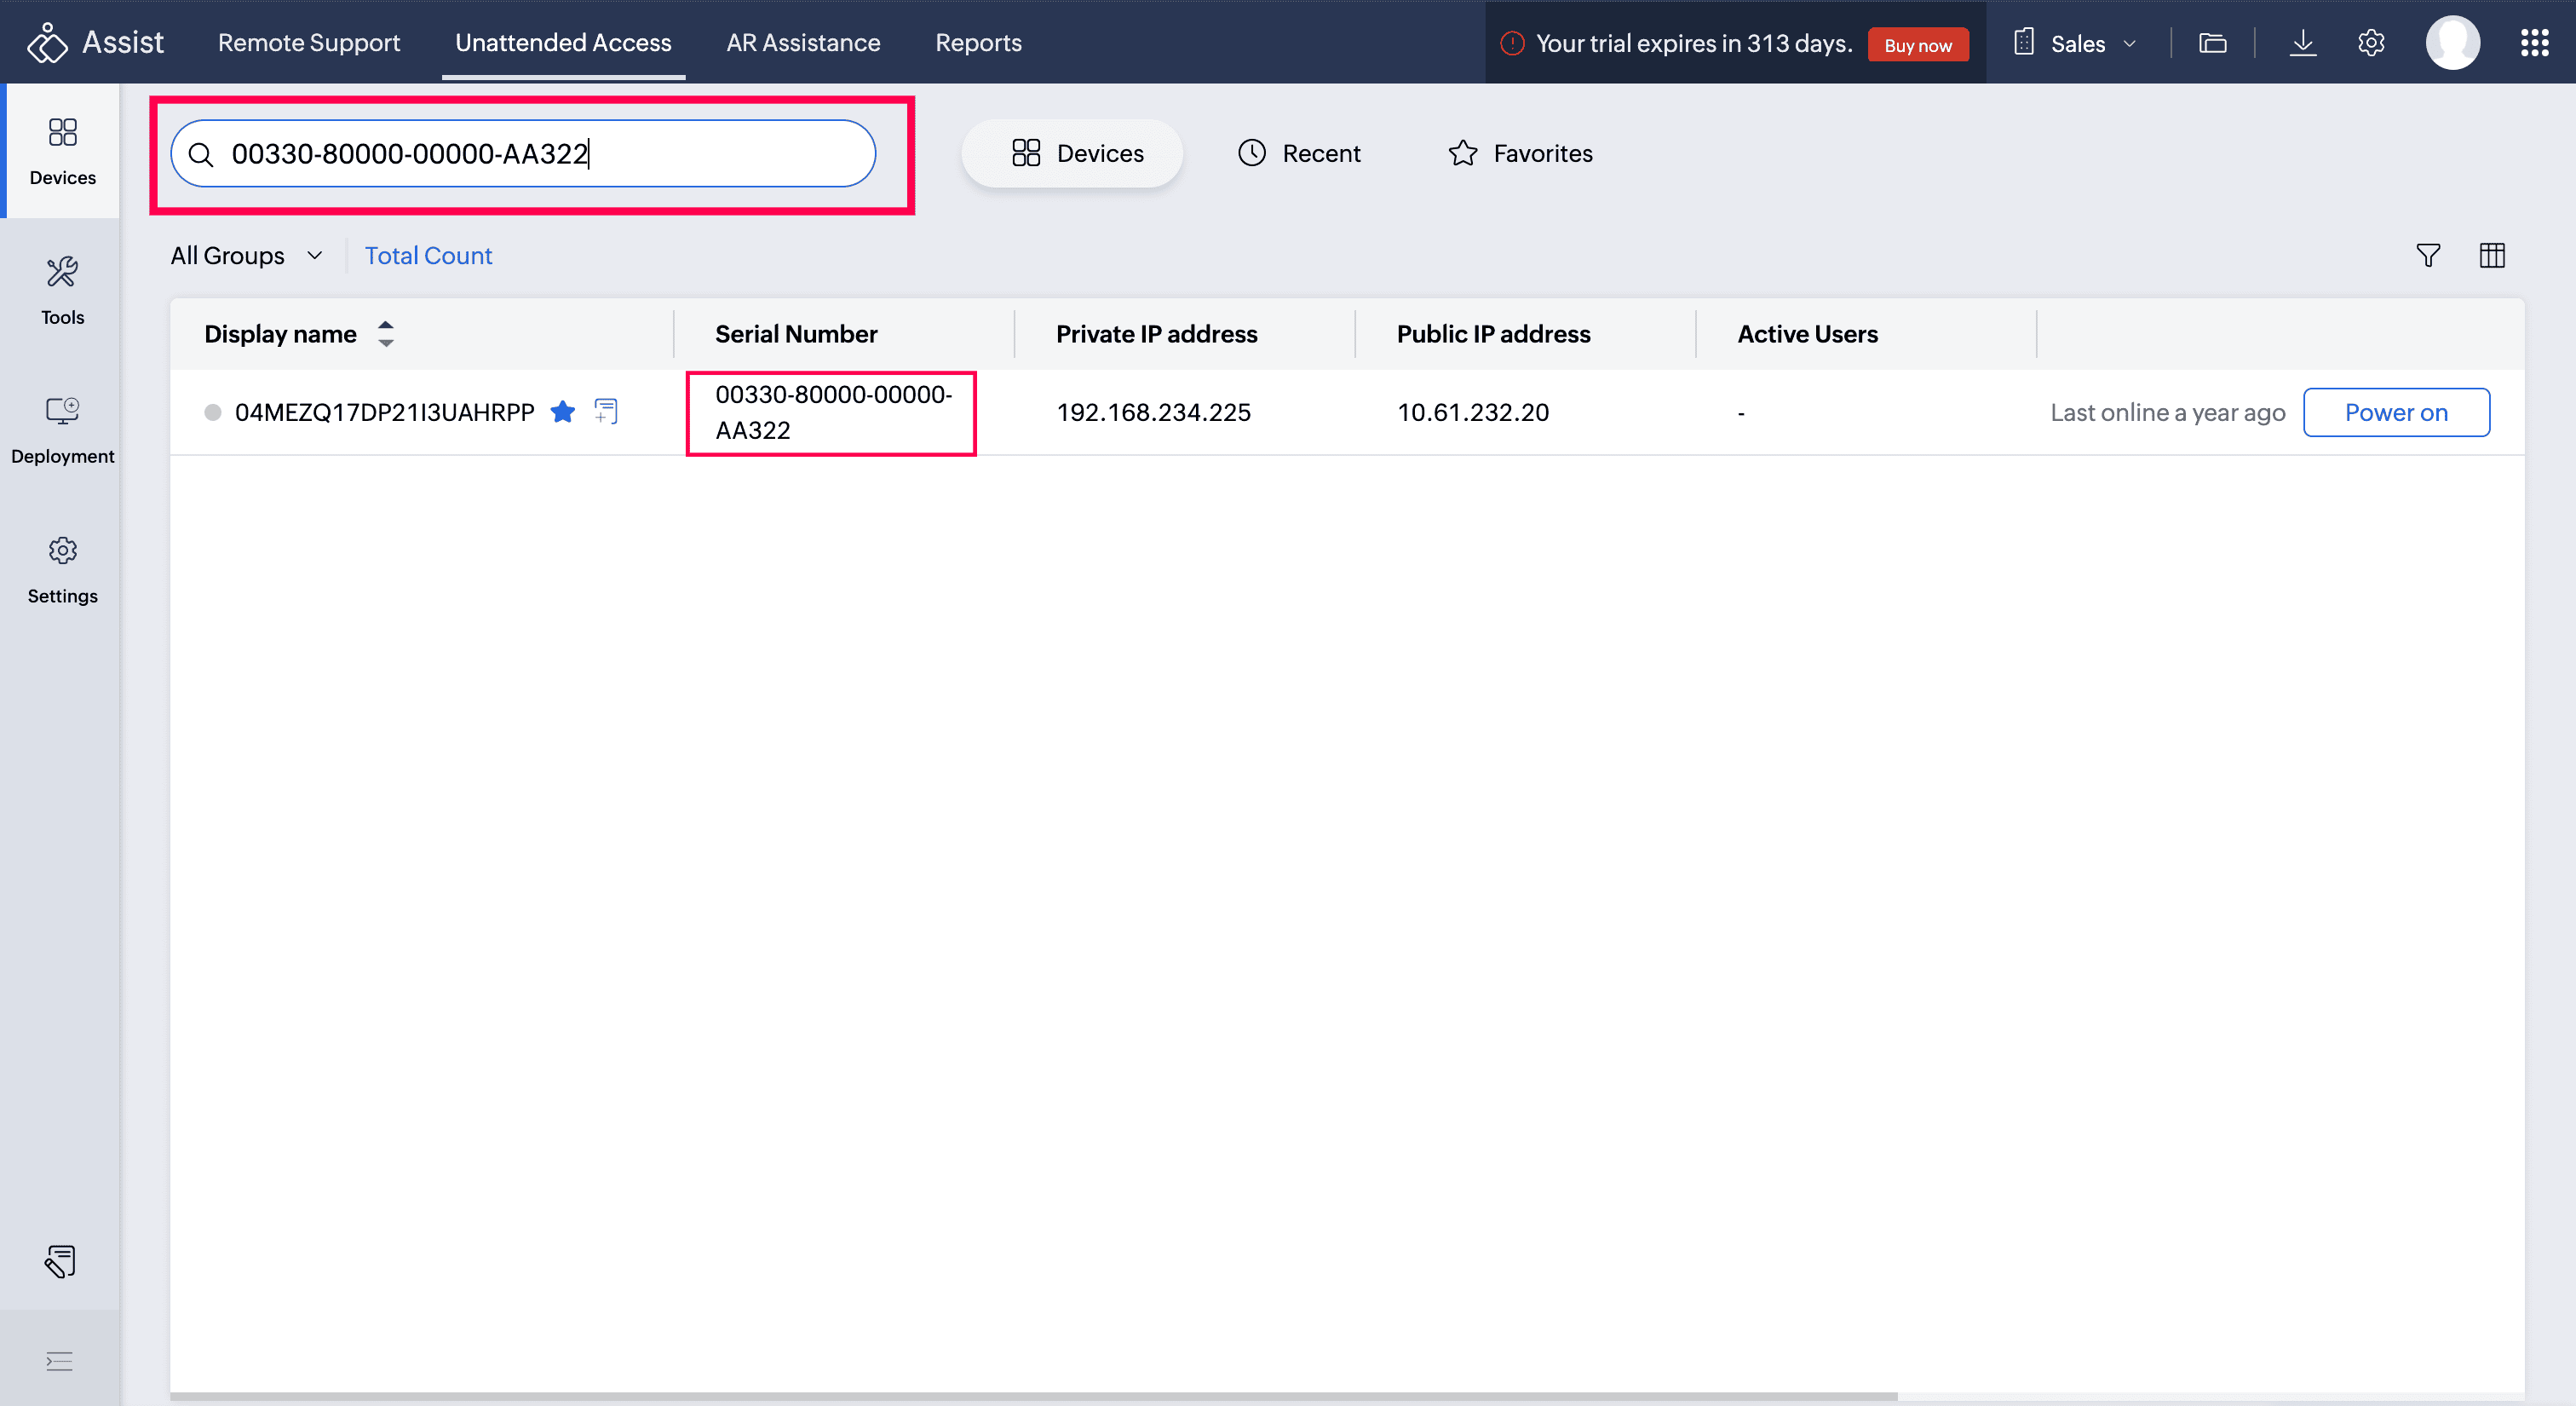Open Settings in the left sidebar
The width and height of the screenshot is (2576, 1406).
click(62, 568)
